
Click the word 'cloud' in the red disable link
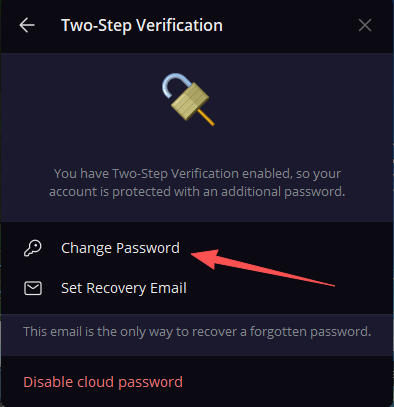tap(96, 382)
